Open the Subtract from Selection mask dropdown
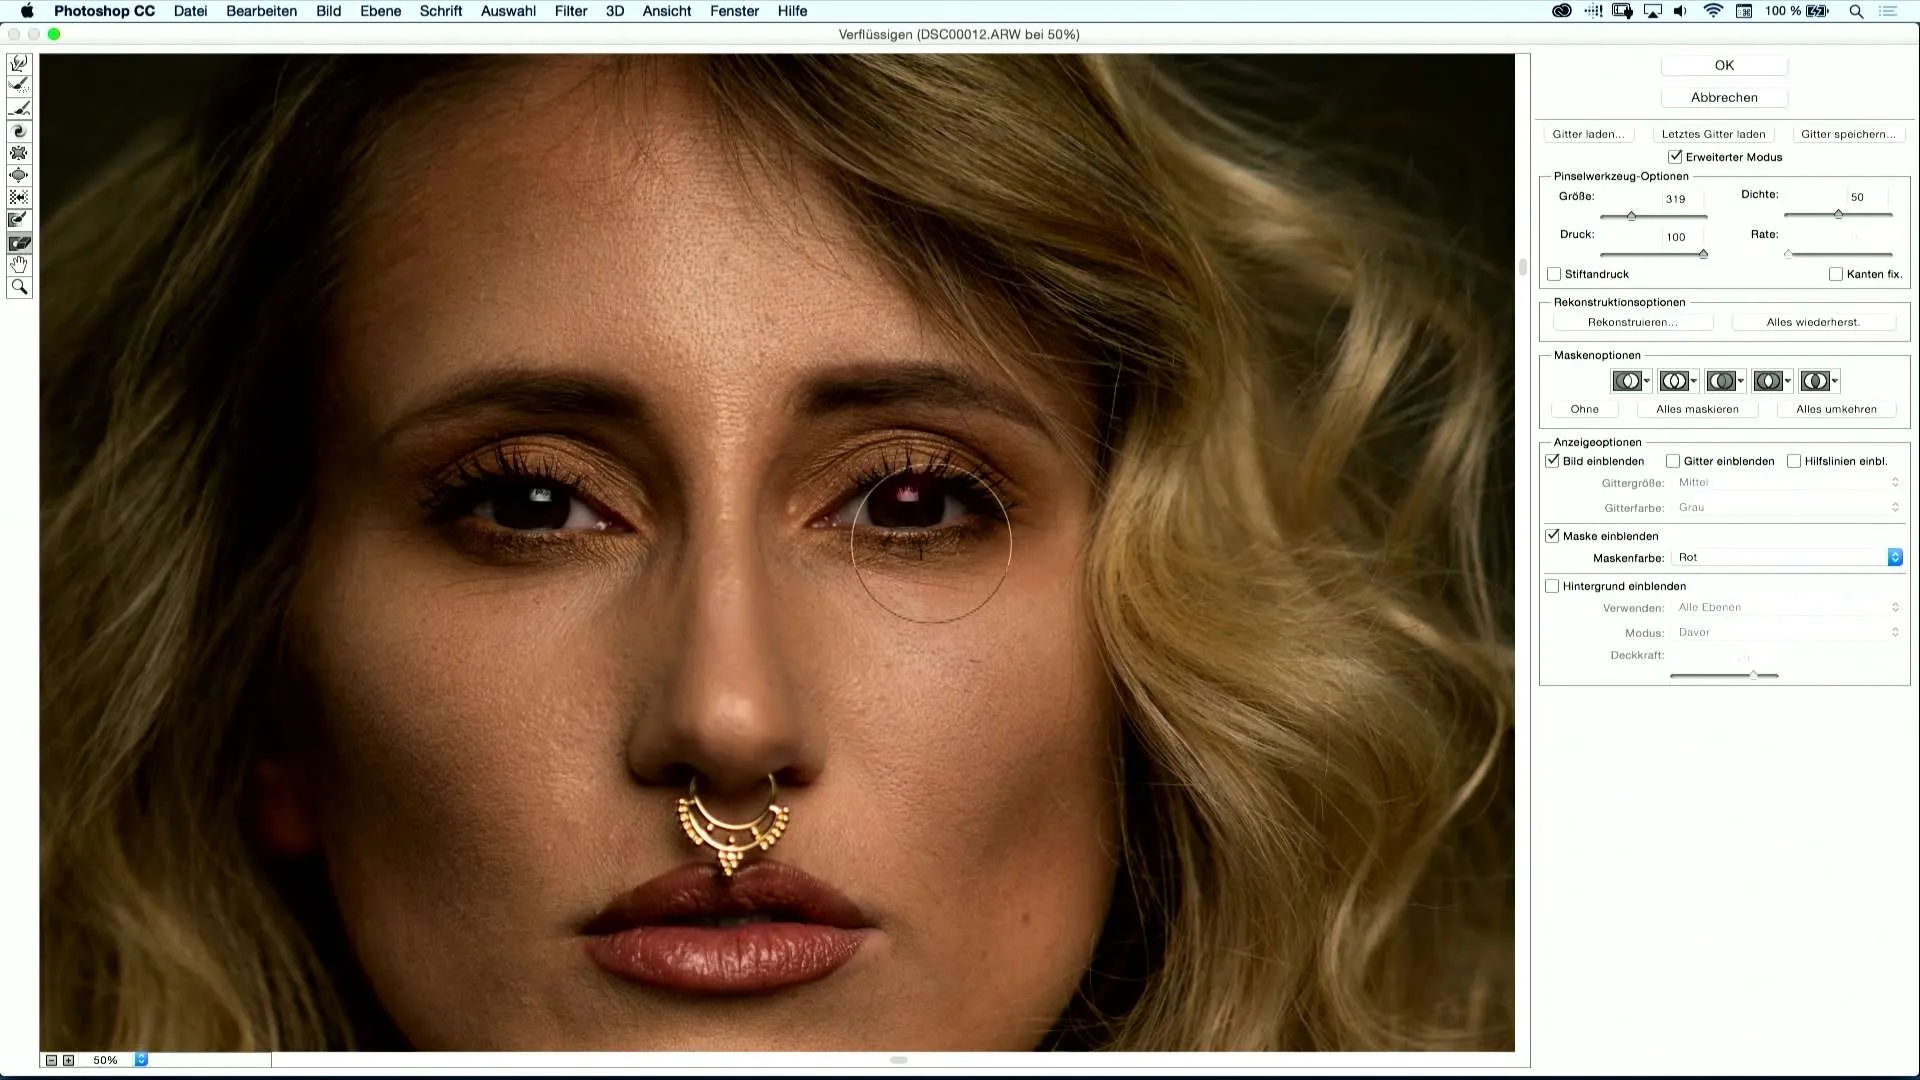This screenshot has width=1920, height=1080. (1725, 381)
